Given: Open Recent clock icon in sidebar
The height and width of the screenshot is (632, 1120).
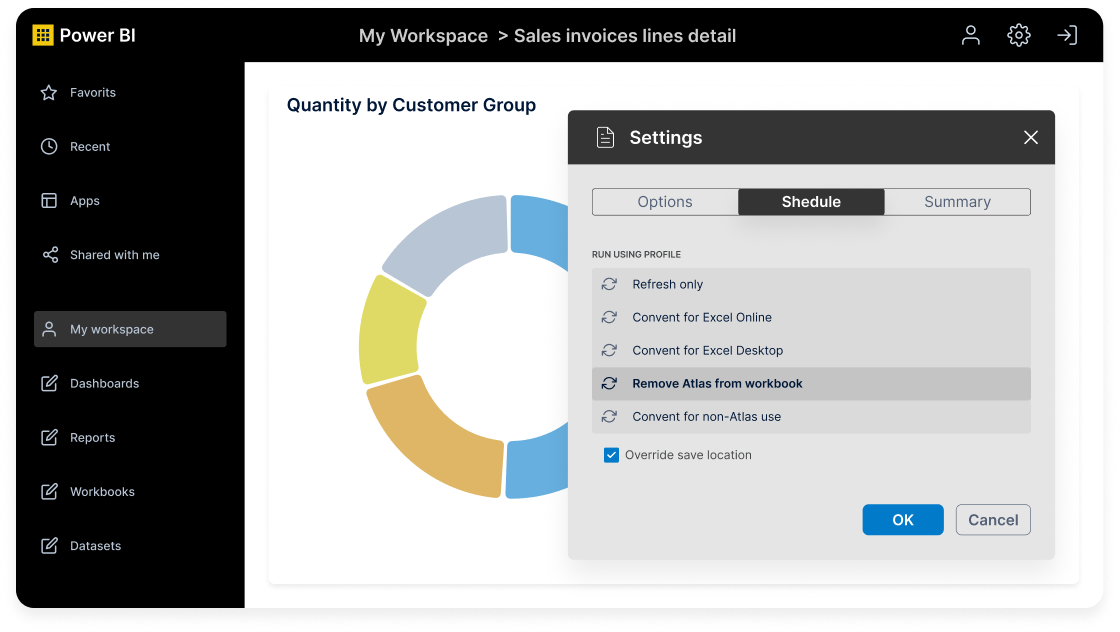Looking at the screenshot, I should click(49, 147).
